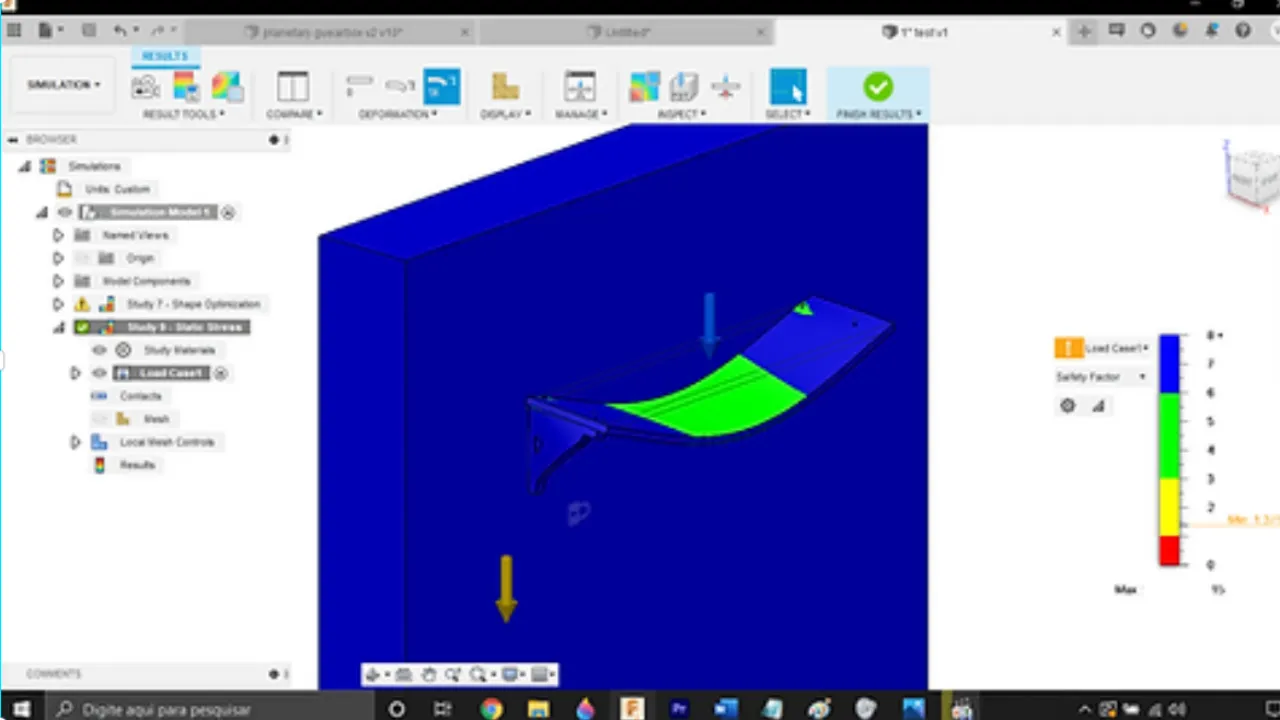The height and width of the screenshot is (720, 1280).
Task: Toggle Load Case1 visibility eye
Action: [99, 373]
